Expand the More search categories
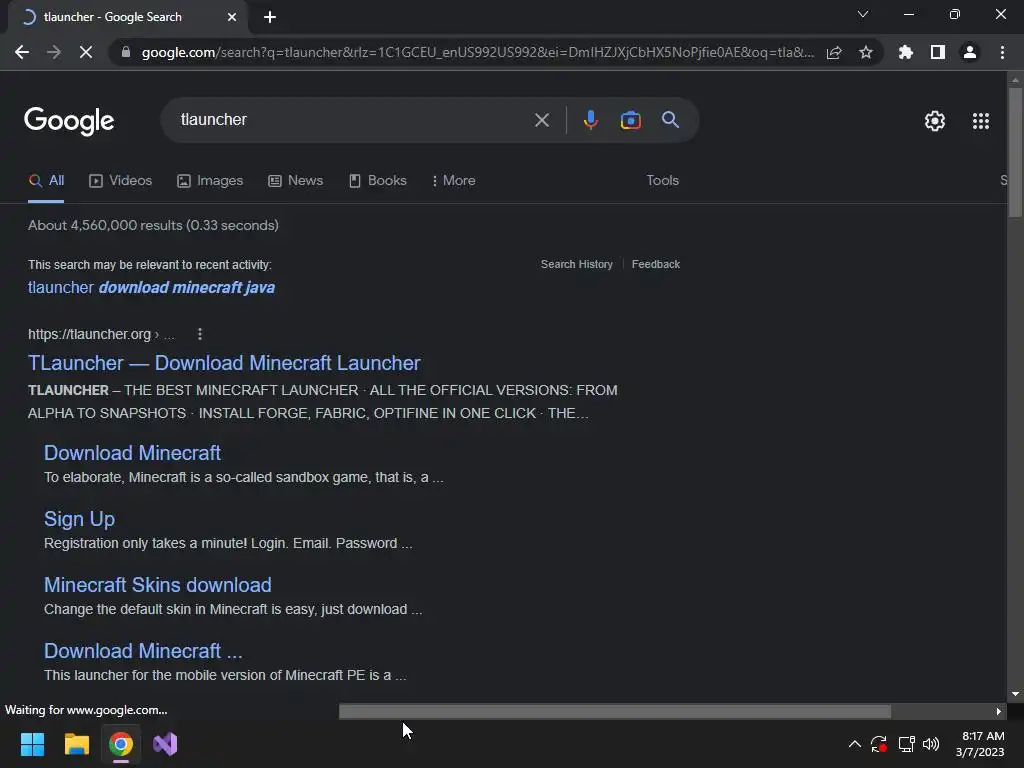The image size is (1024, 768). [x=453, y=180]
